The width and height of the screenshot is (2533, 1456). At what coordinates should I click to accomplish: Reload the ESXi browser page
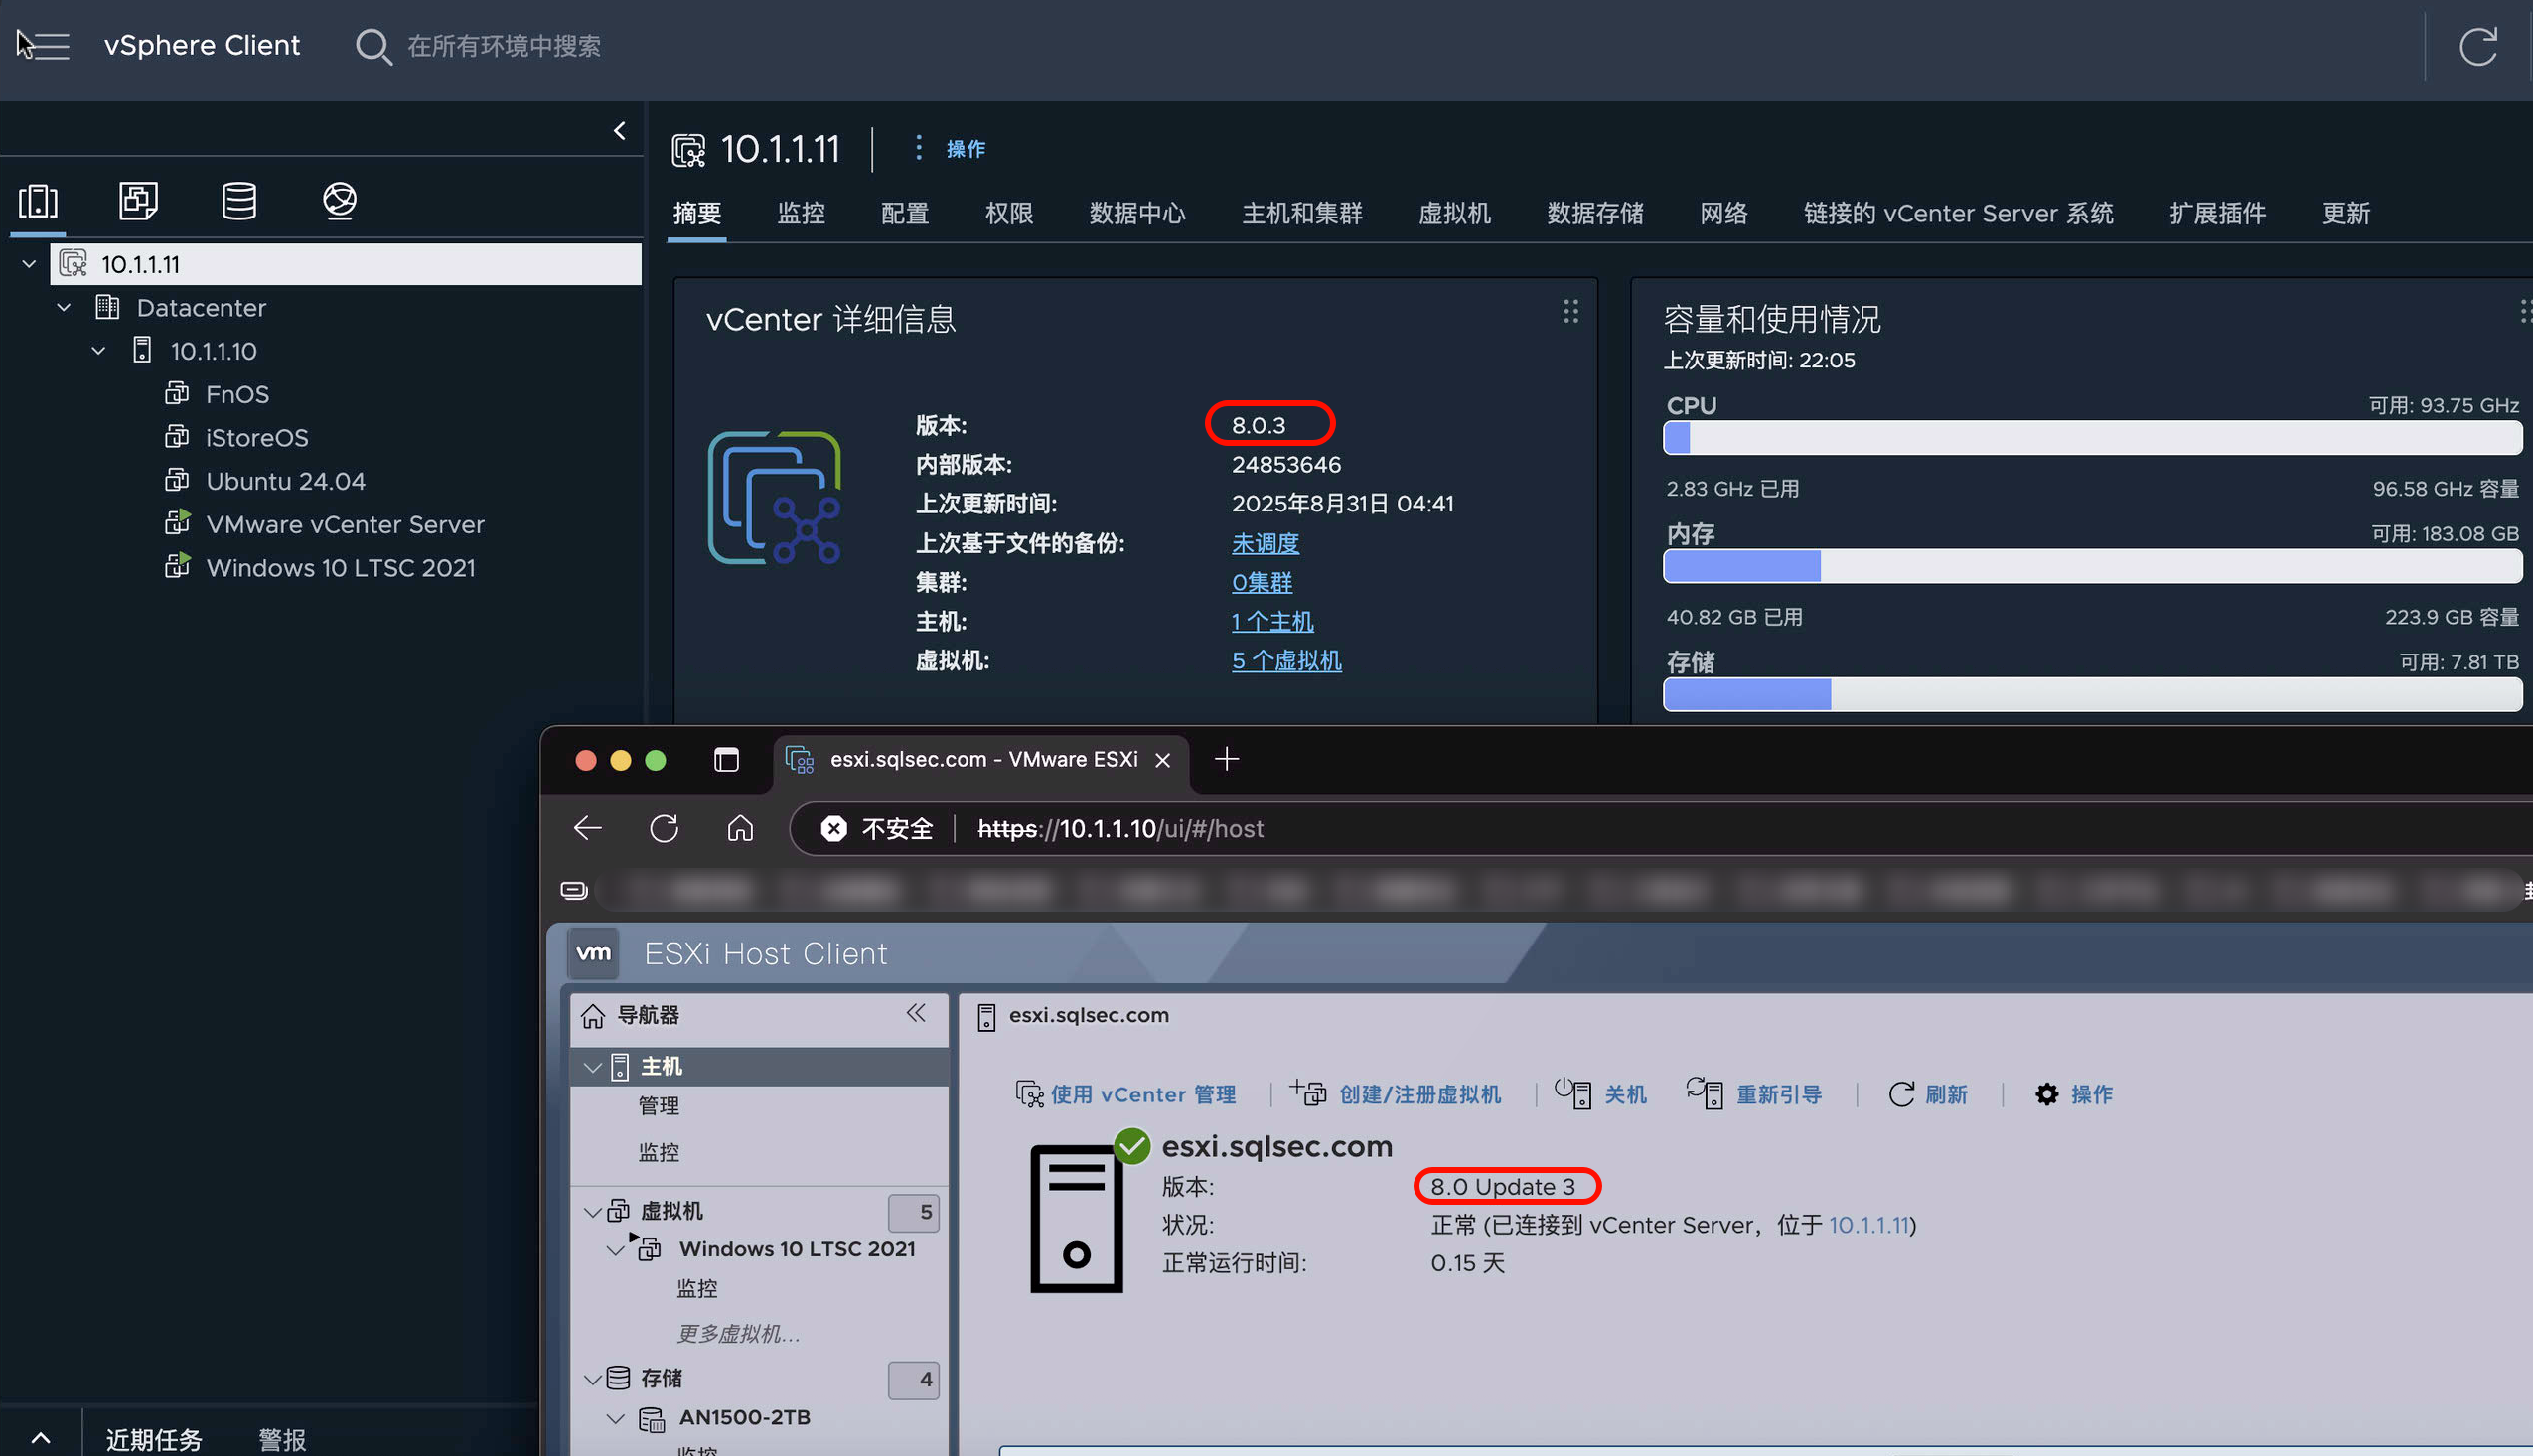[663, 828]
